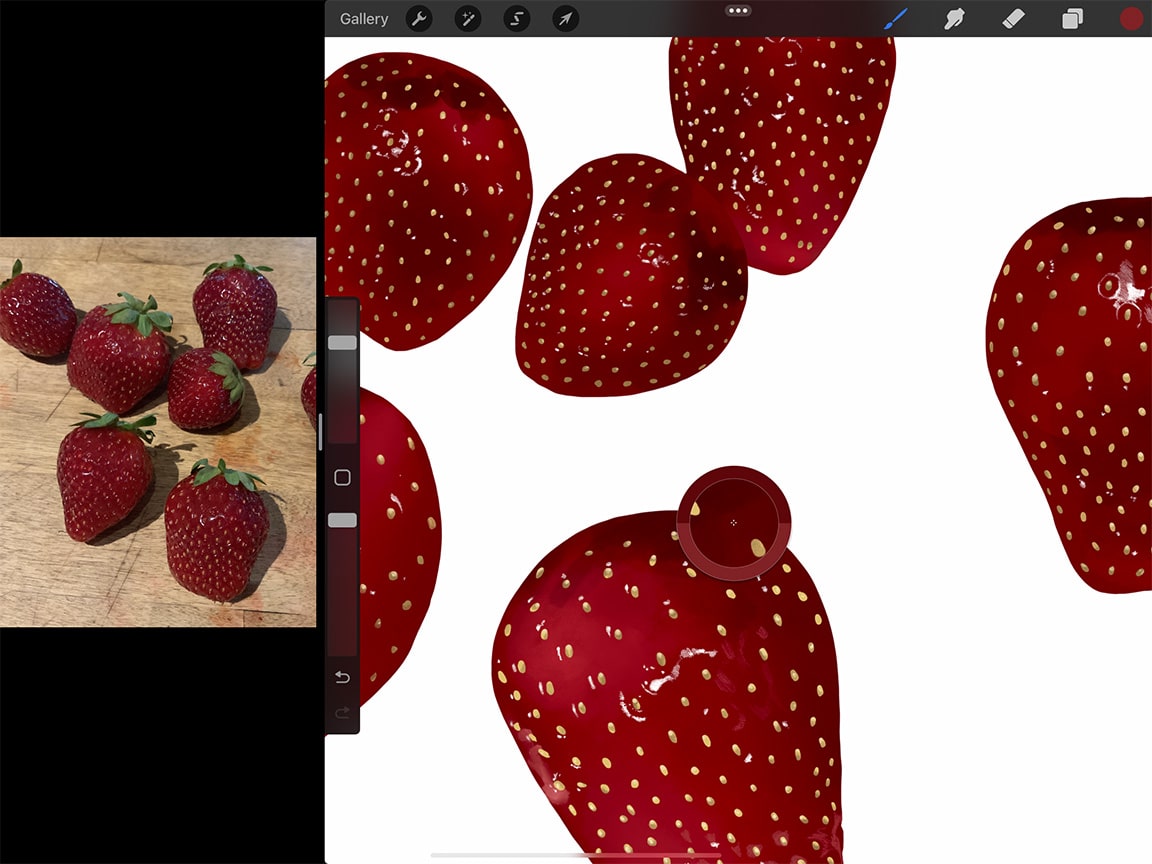
Task: Open the canvas options ellipsis menu
Action: pyautogui.click(x=738, y=10)
